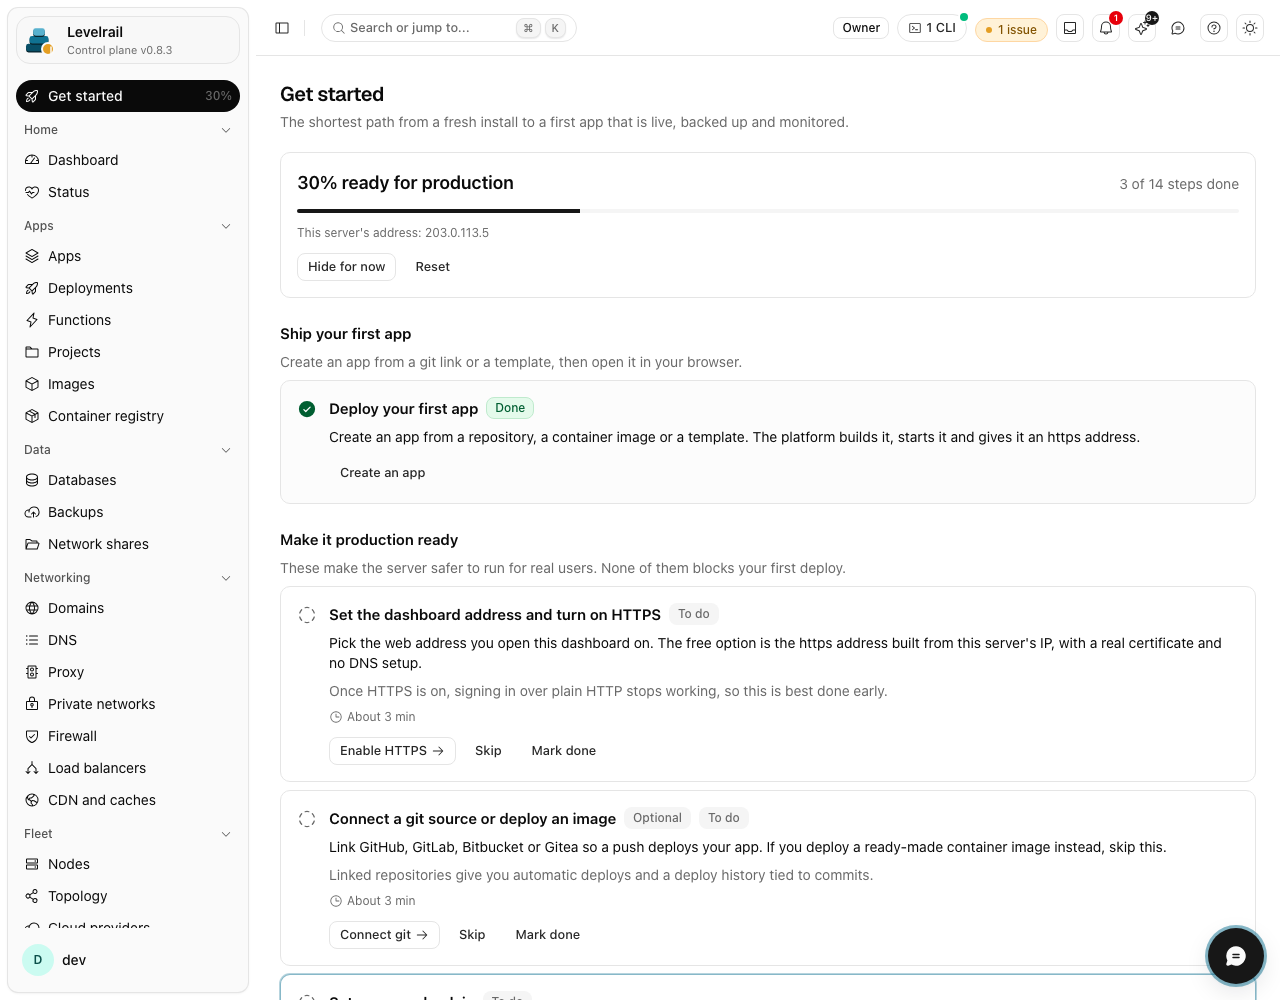Open the feedback speech bubble icon
Viewport: 1280px width, 1000px height.
[1178, 28]
